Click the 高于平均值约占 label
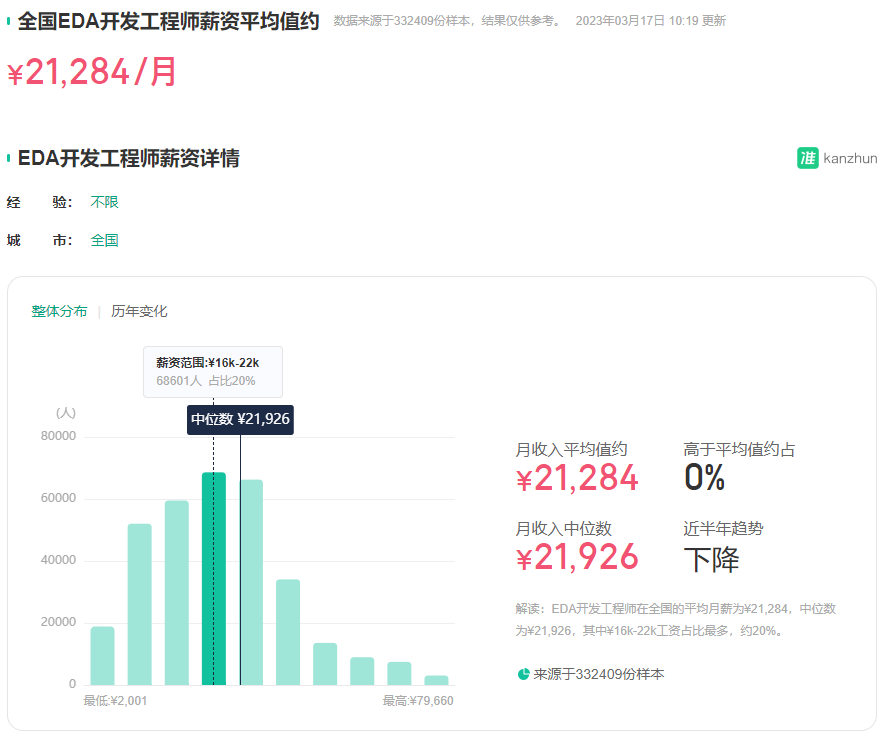 [739, 449]
